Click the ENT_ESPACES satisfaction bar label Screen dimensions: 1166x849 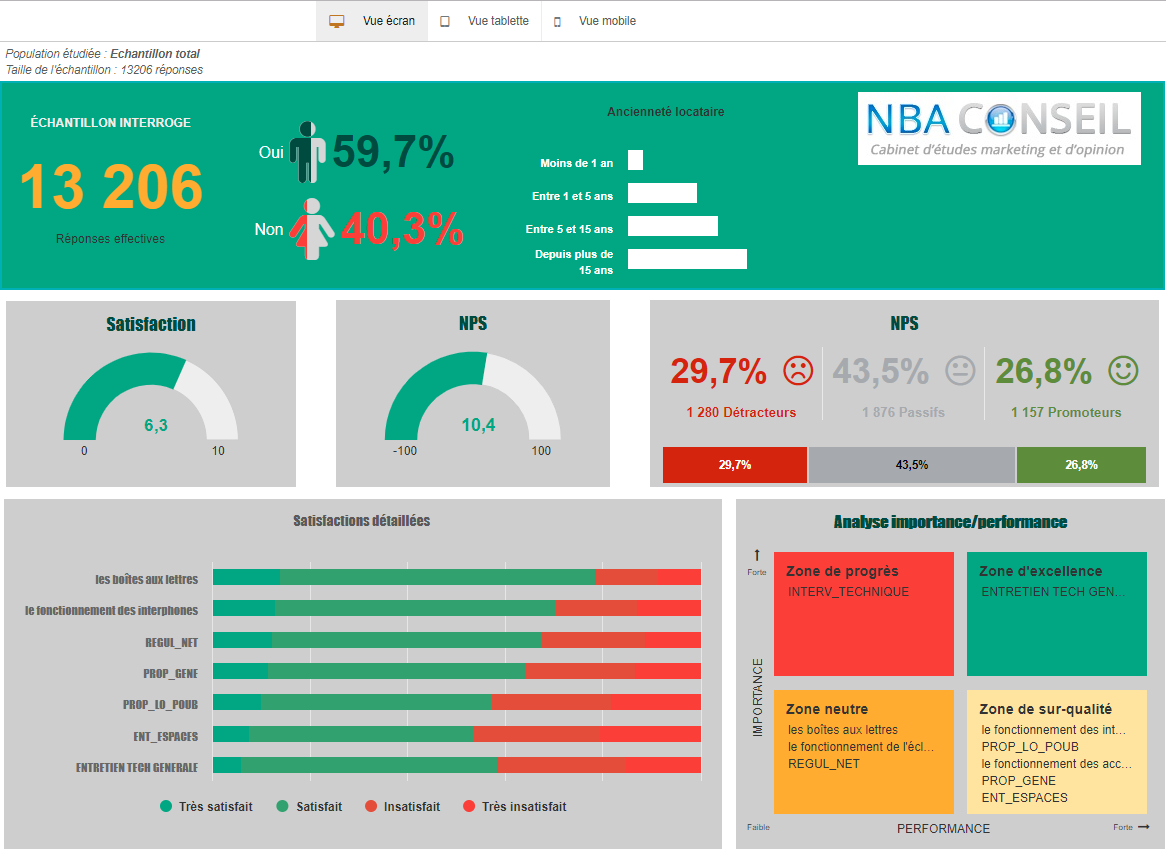[x=165, y=736]
